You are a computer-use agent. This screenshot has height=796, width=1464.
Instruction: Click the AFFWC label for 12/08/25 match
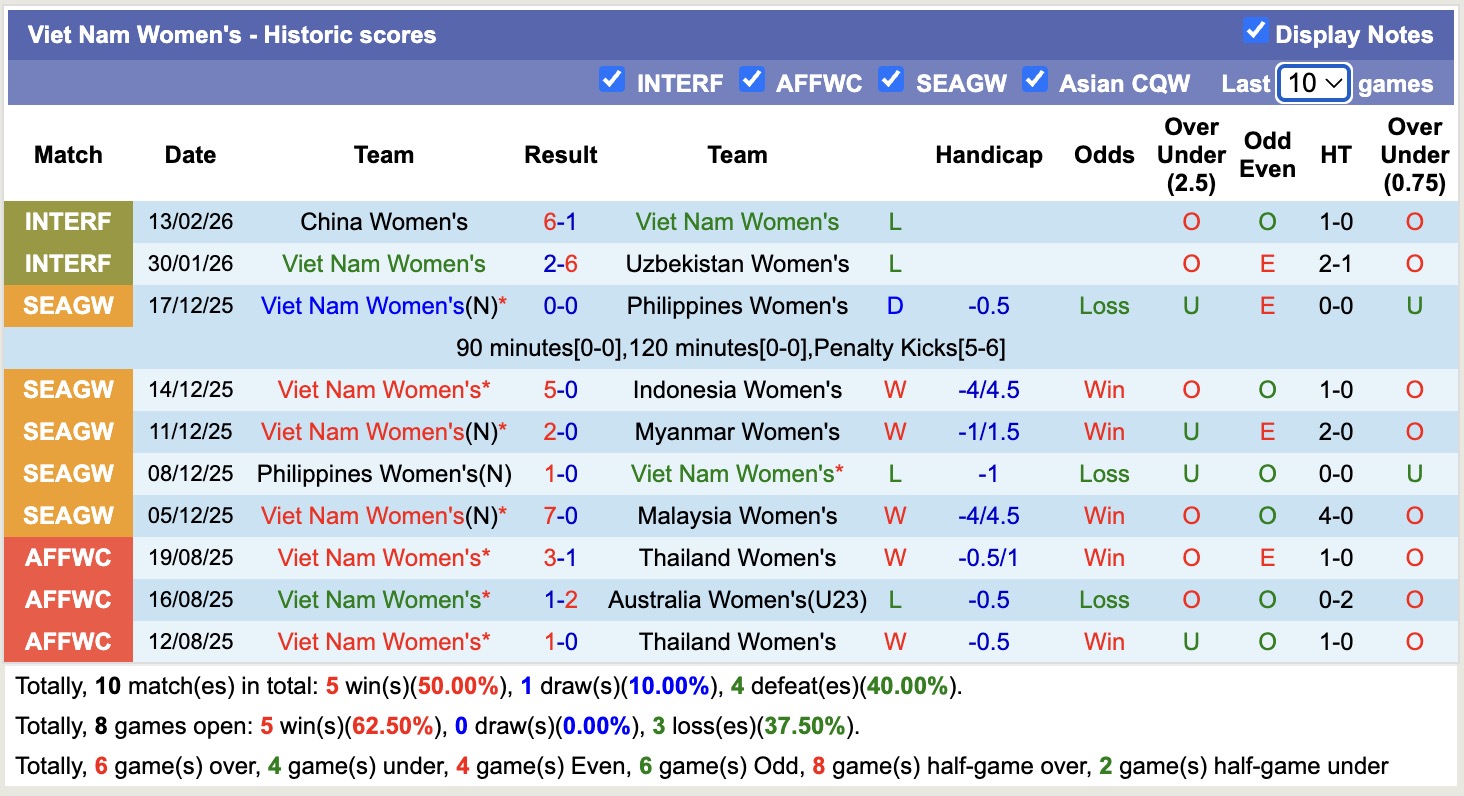click(x=68, y=642)
